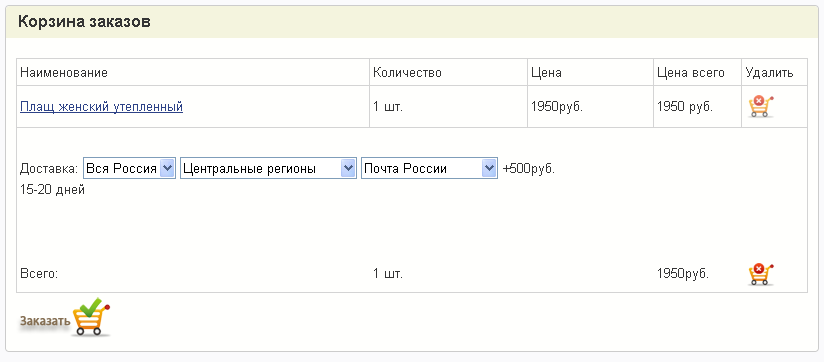
Task: Click the Цена всего column header
Action: 691,73
